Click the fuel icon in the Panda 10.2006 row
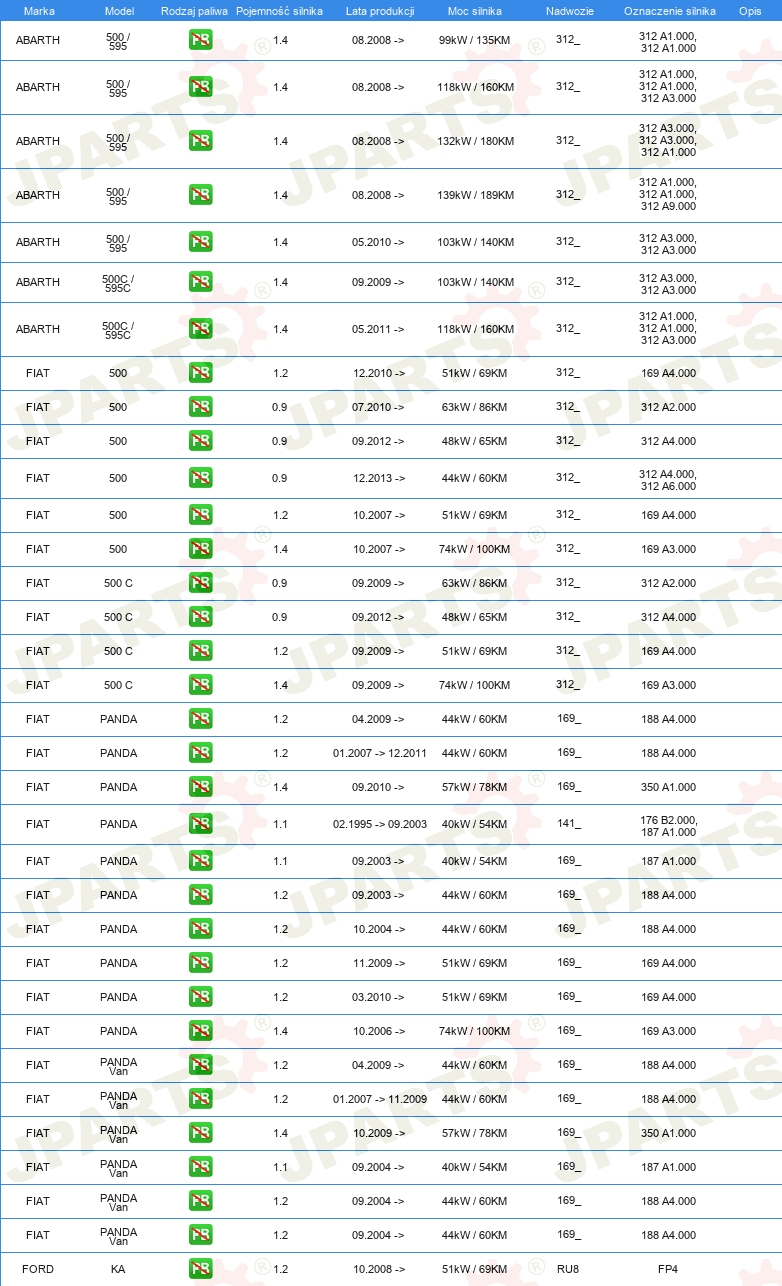Screen dimensions: 782x1286 click(x=200, y=1031)
